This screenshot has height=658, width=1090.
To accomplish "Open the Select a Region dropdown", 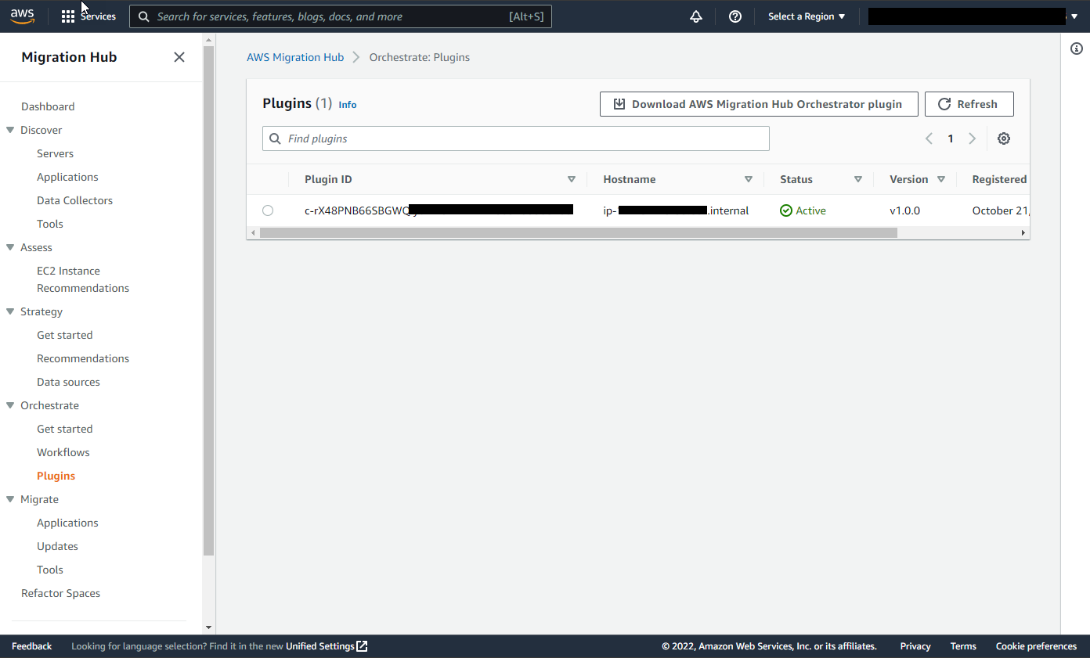I will pos(806,17).
